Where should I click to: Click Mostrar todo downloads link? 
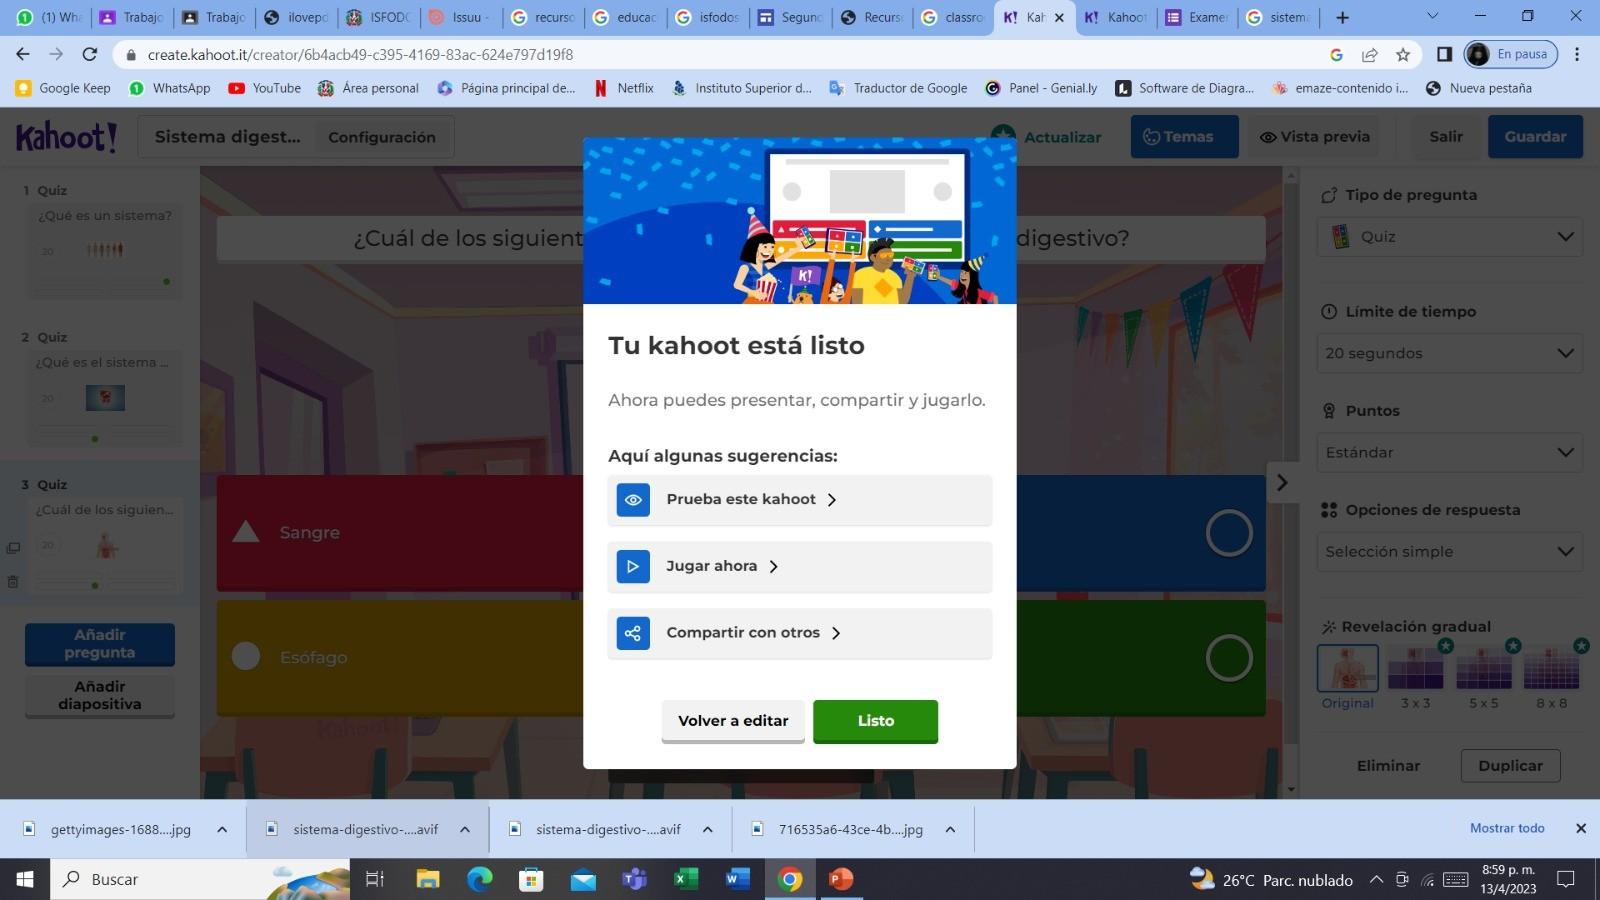tap(1507, 828)
